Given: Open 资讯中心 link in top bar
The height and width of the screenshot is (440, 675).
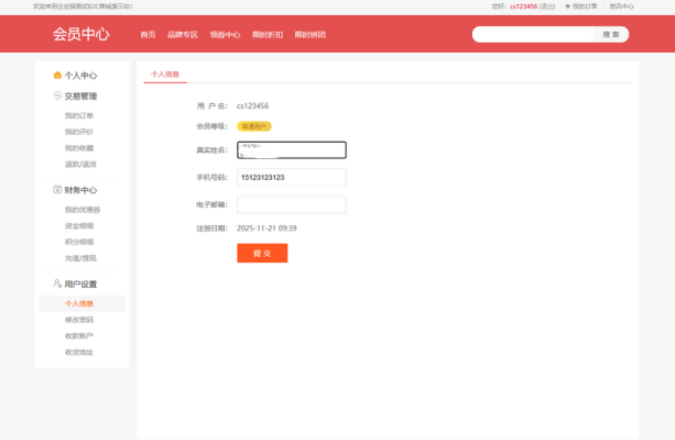Looking at the screenshot, I should point(622,6).
